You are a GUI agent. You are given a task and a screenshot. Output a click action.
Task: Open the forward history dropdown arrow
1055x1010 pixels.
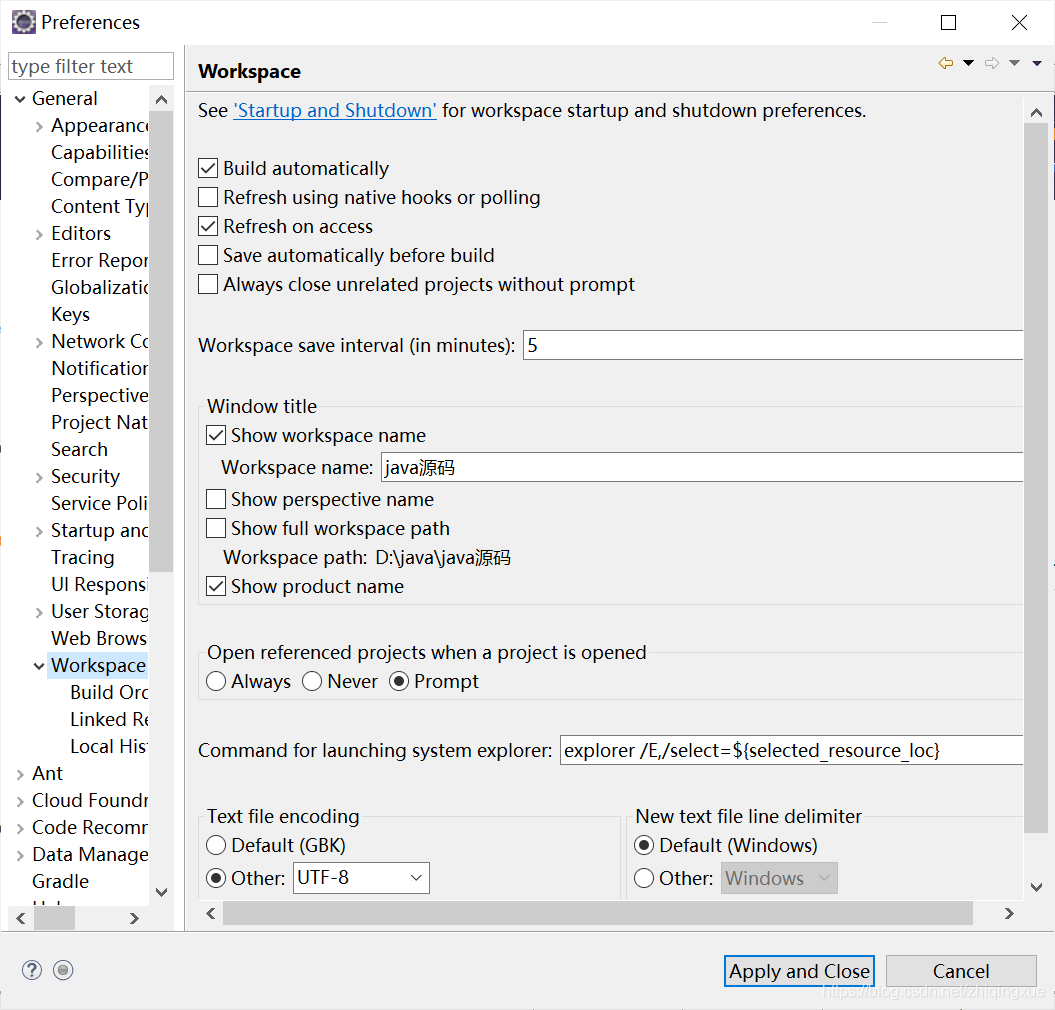click(1014, 63)
